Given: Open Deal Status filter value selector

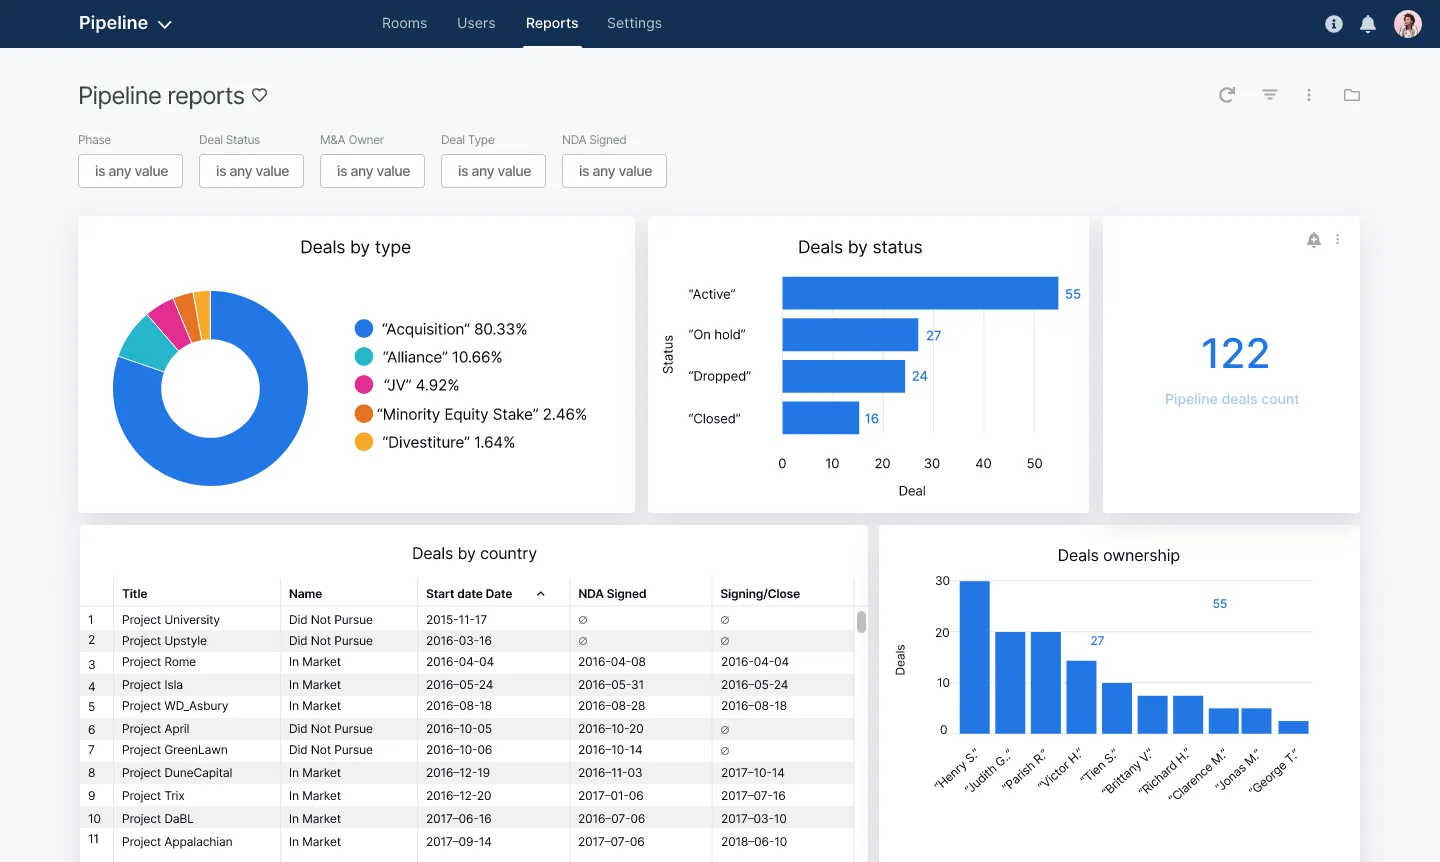Looking at the screenshot, I should [252, 171].
